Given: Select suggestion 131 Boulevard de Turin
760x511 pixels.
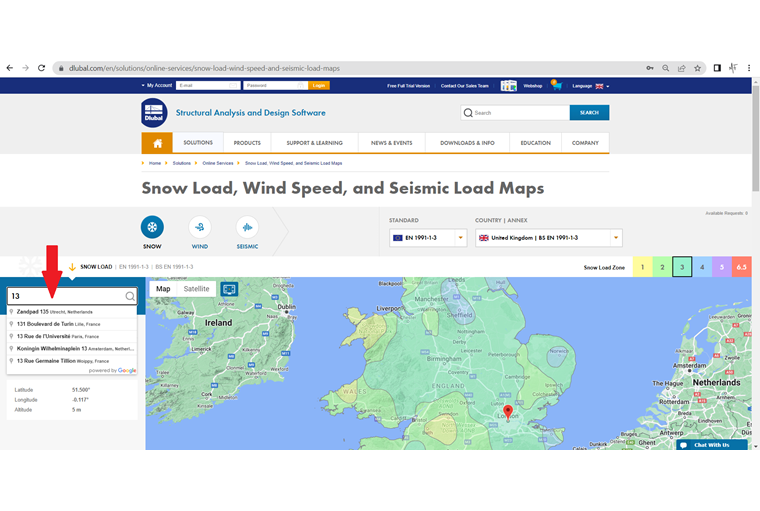Looking at the screenshot, I should (72, 324).
